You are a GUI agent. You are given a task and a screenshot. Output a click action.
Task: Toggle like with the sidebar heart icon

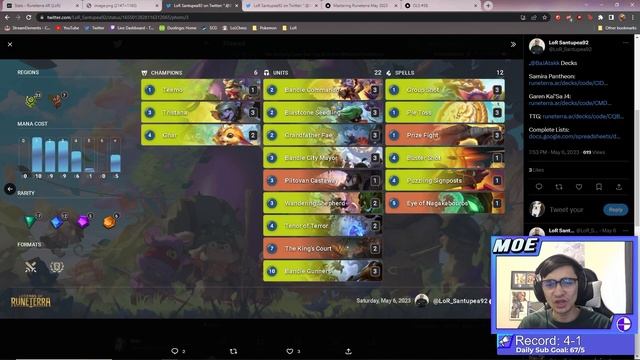(579, 187)
